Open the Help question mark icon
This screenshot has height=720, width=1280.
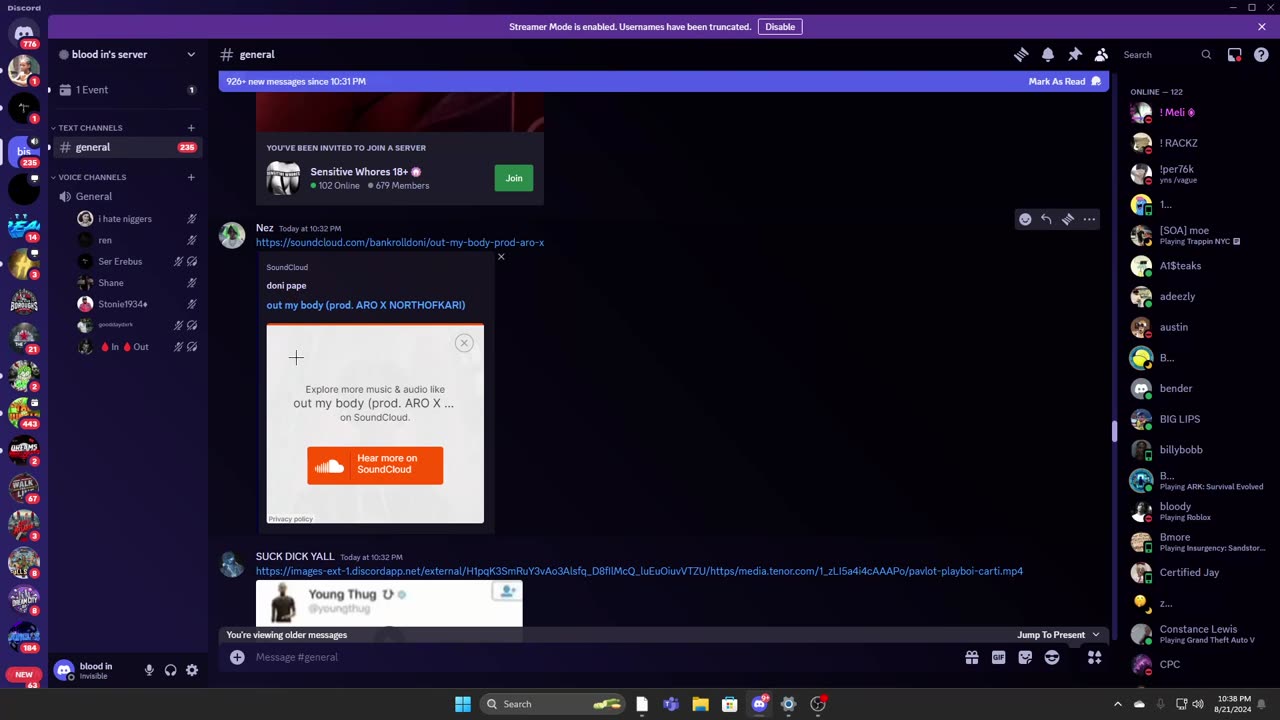tap(1261, 55)
